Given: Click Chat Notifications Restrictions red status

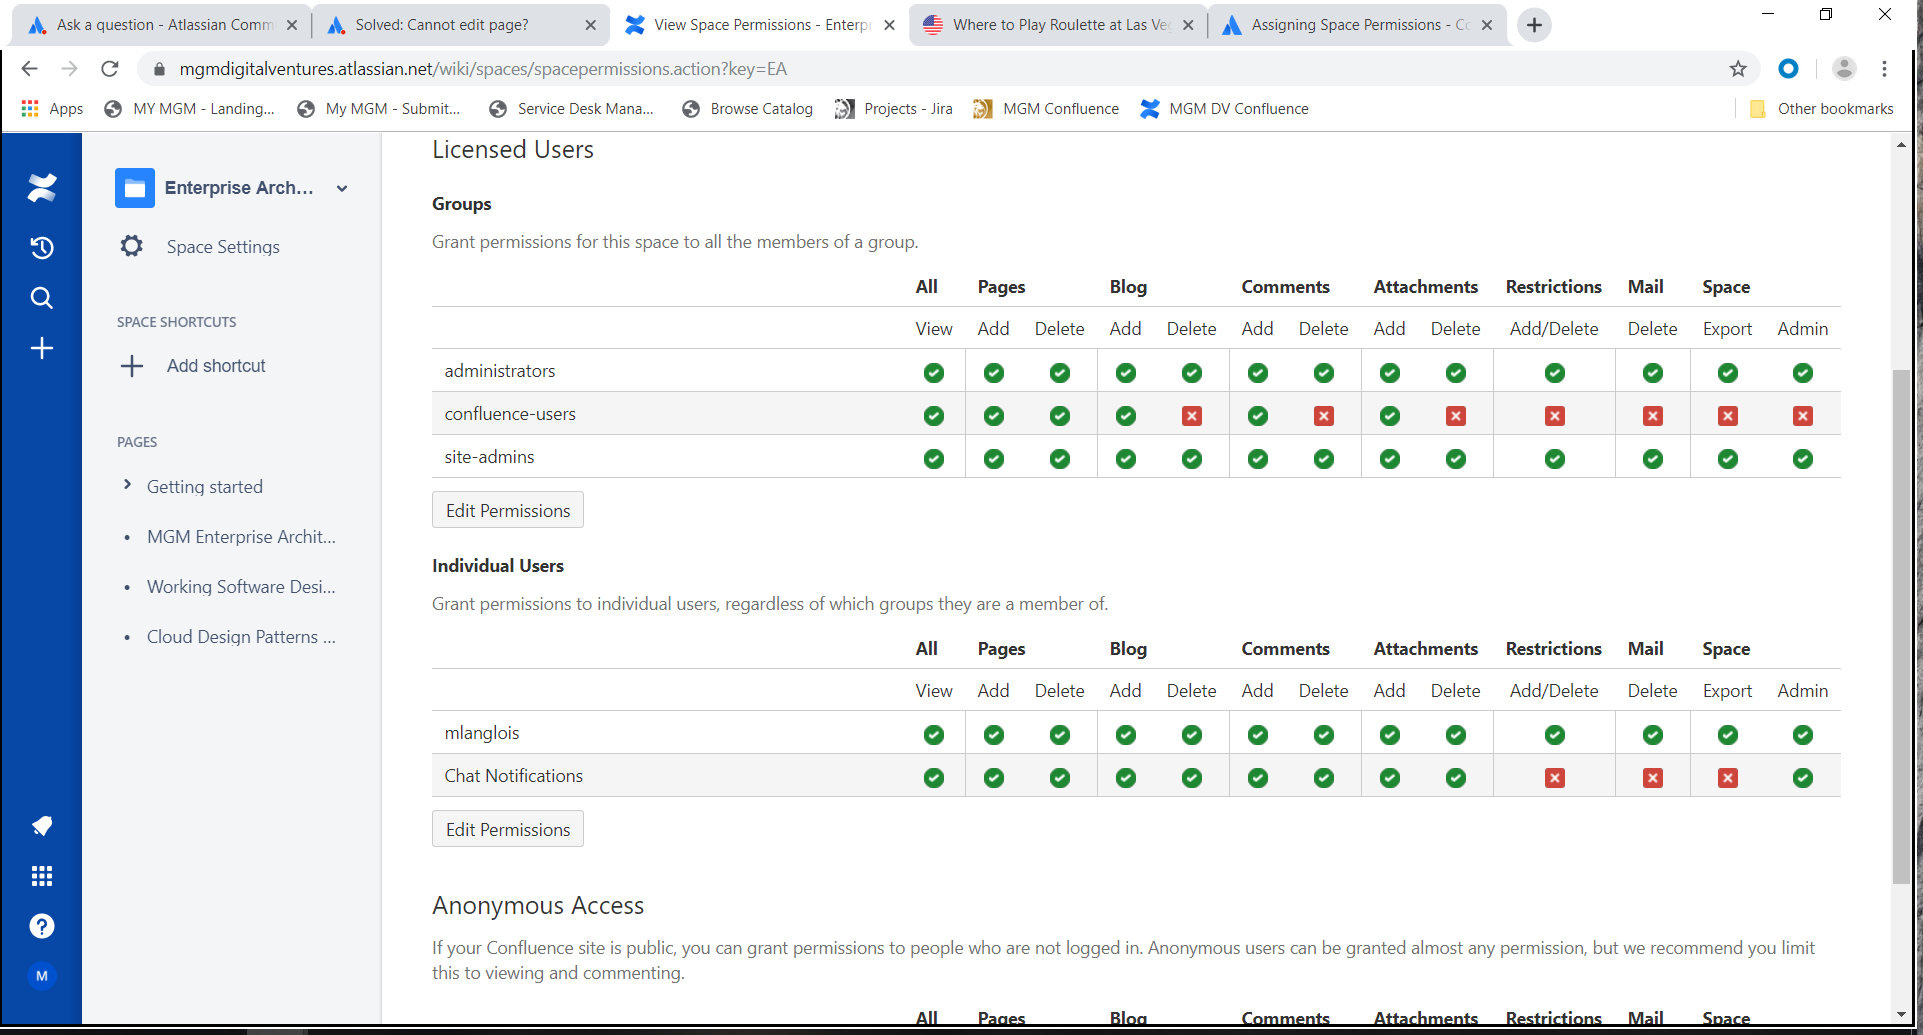Looking at the screenshot, I should tap(1554, 778).
